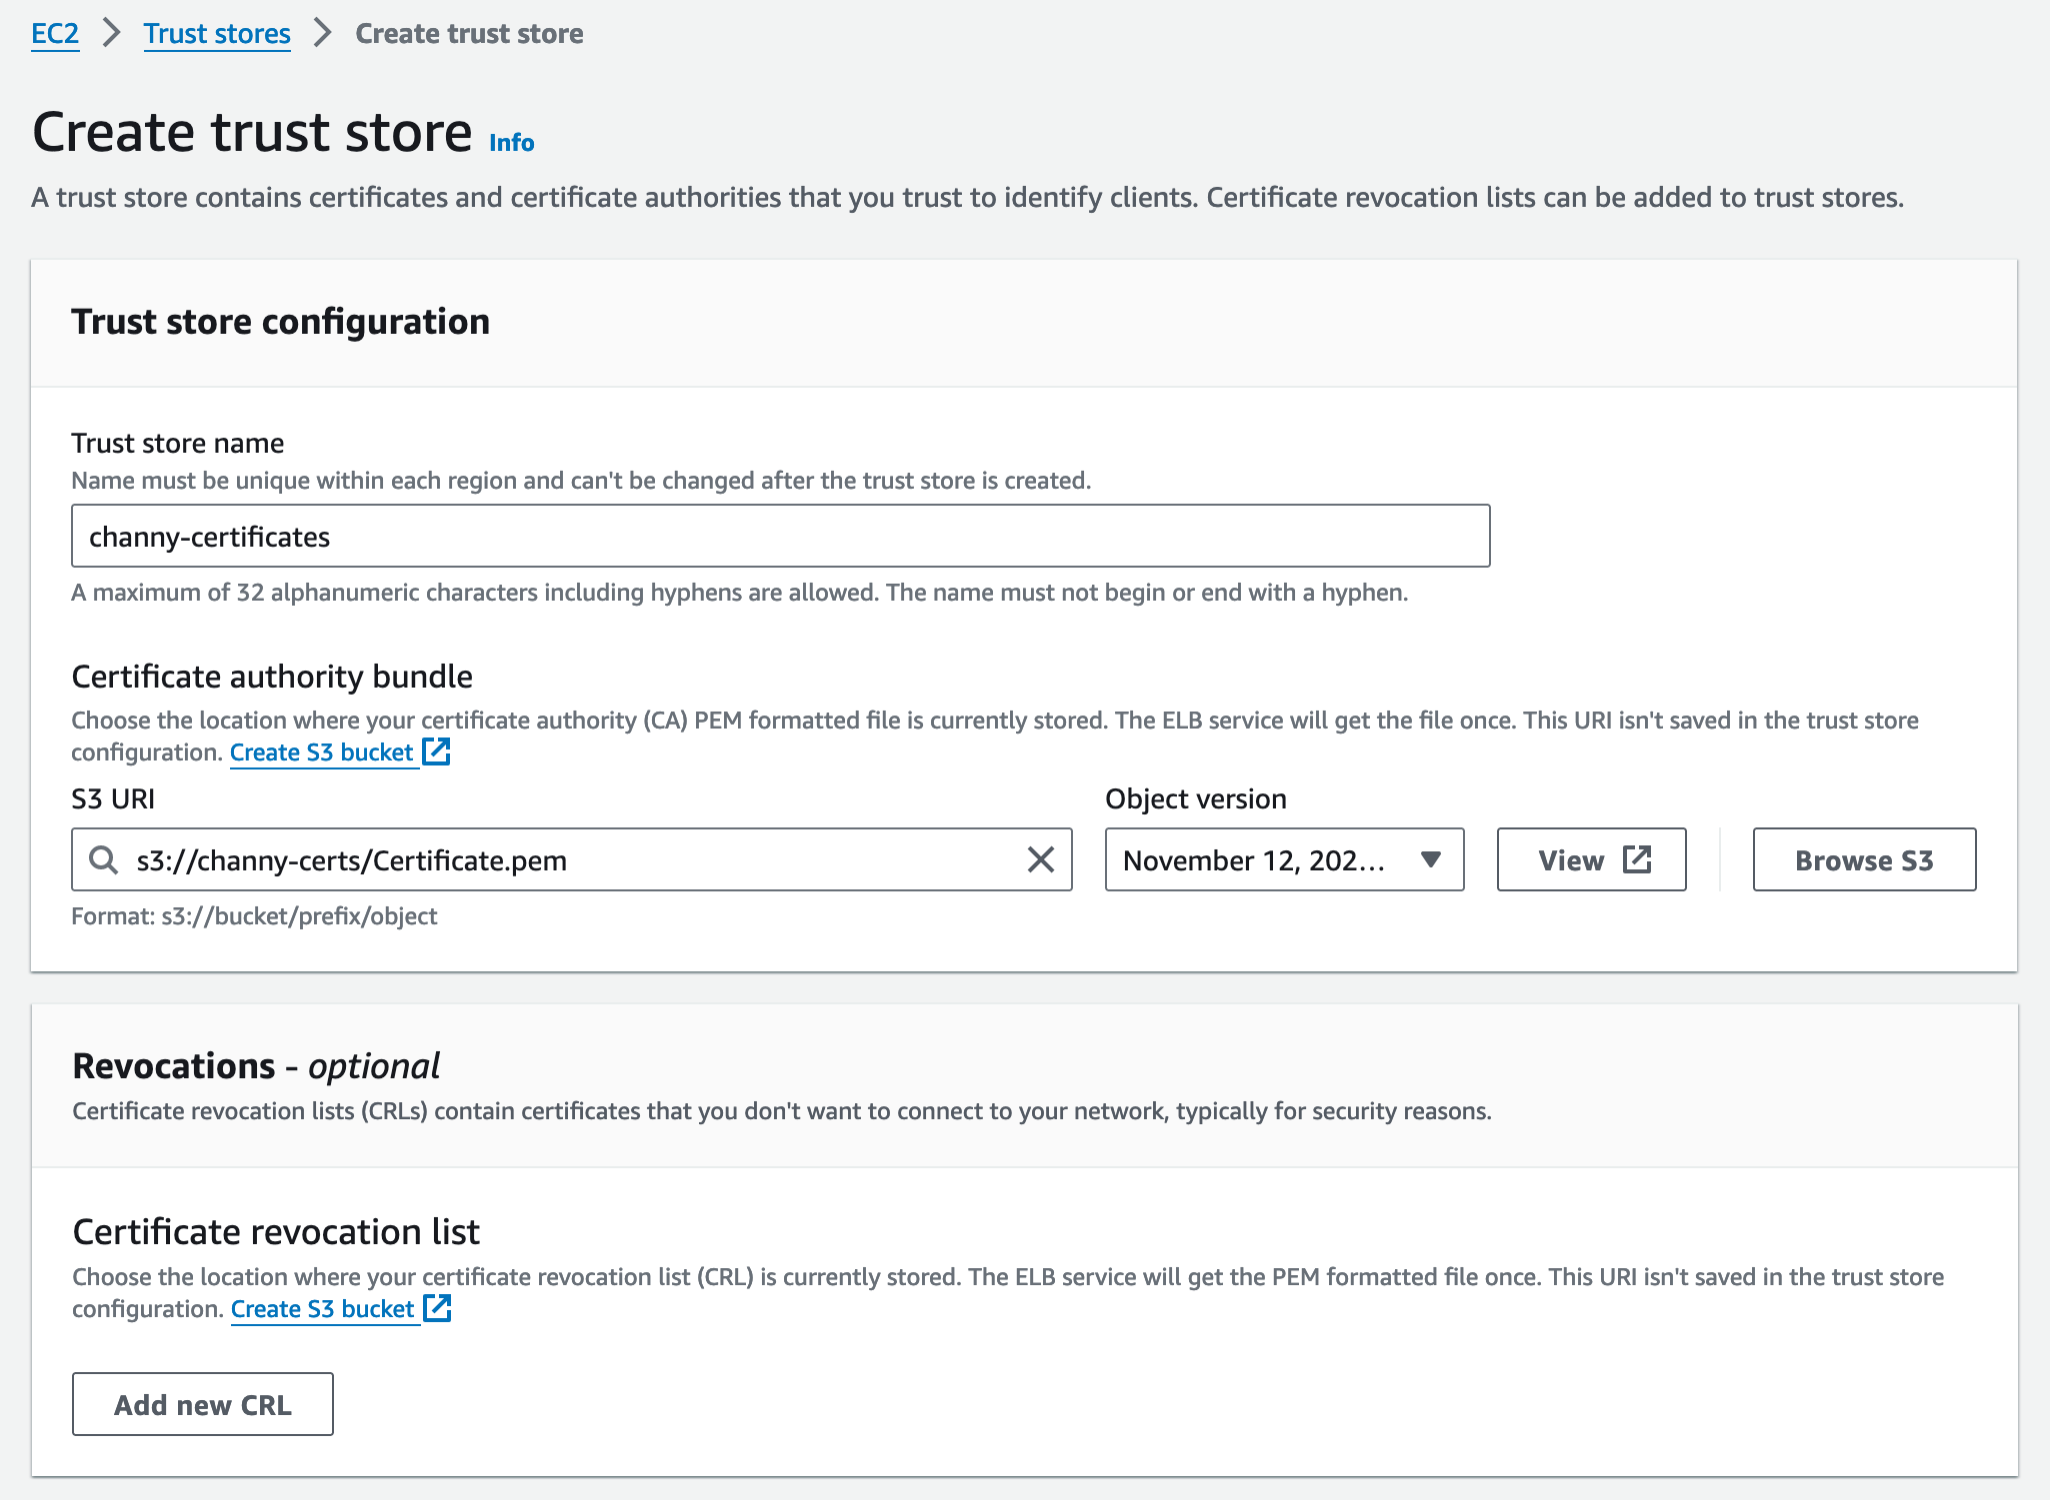Click into the S3 URI text field

coord(570,859)
